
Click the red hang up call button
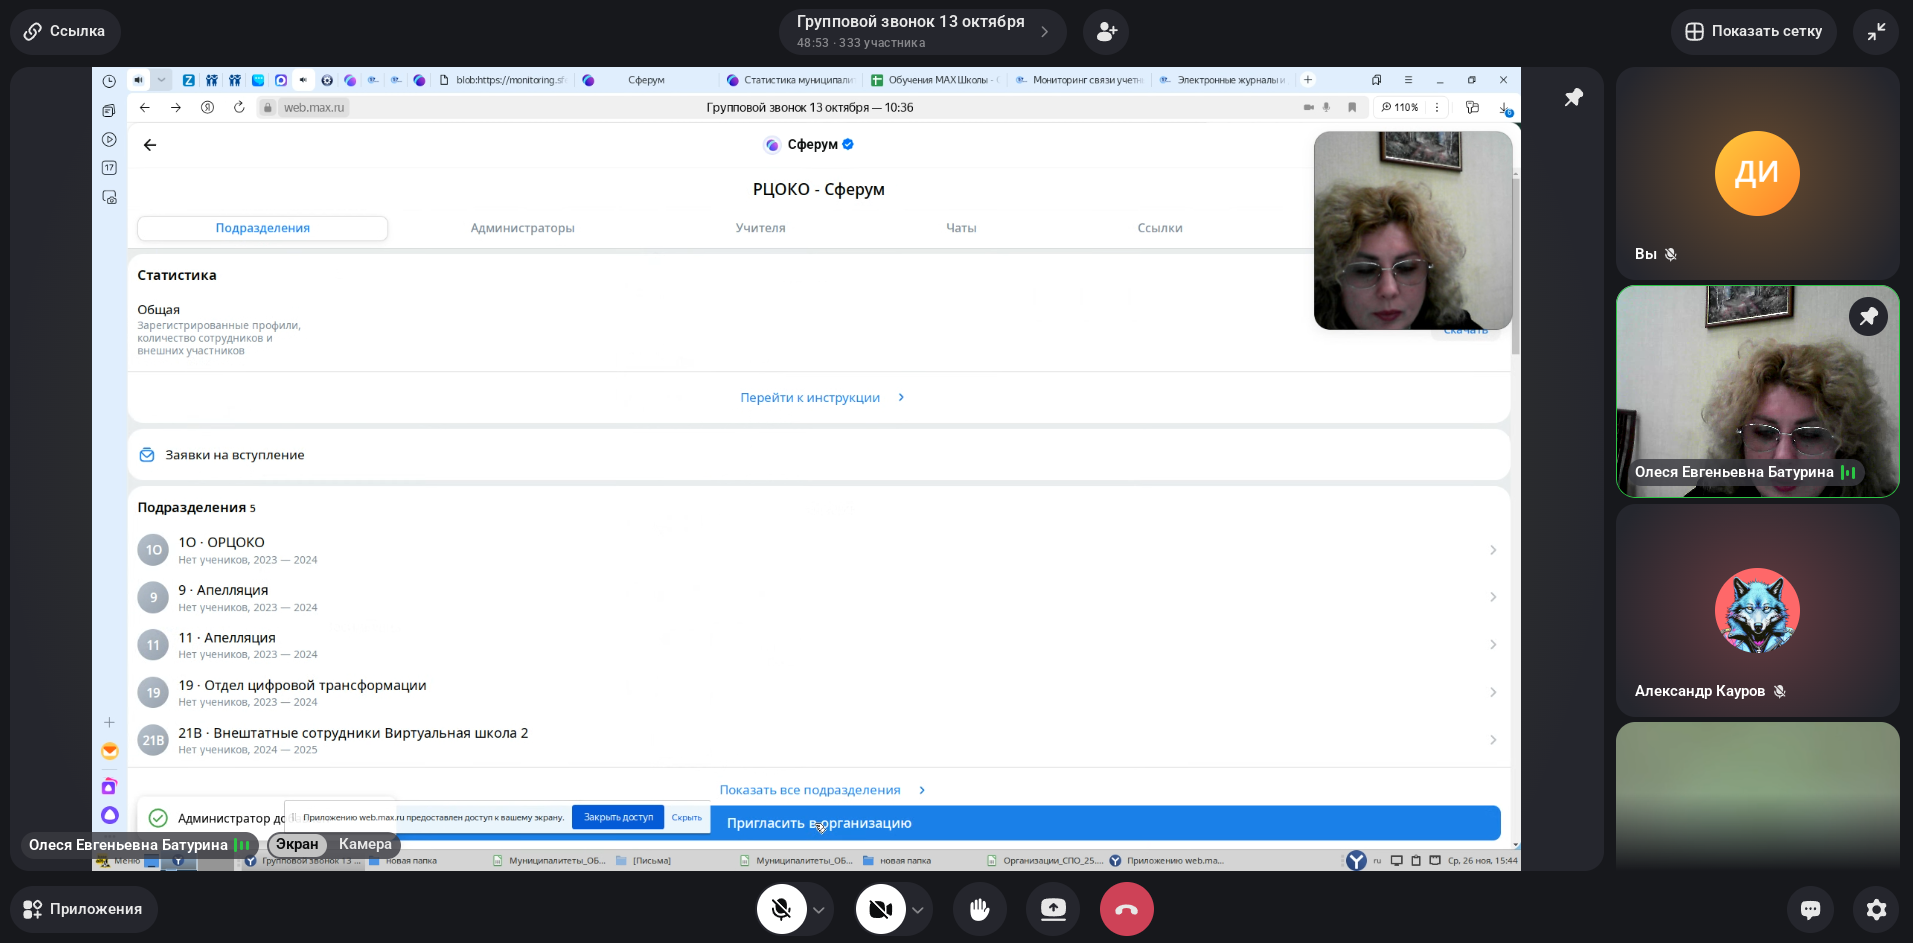[x=1126, y=909]
